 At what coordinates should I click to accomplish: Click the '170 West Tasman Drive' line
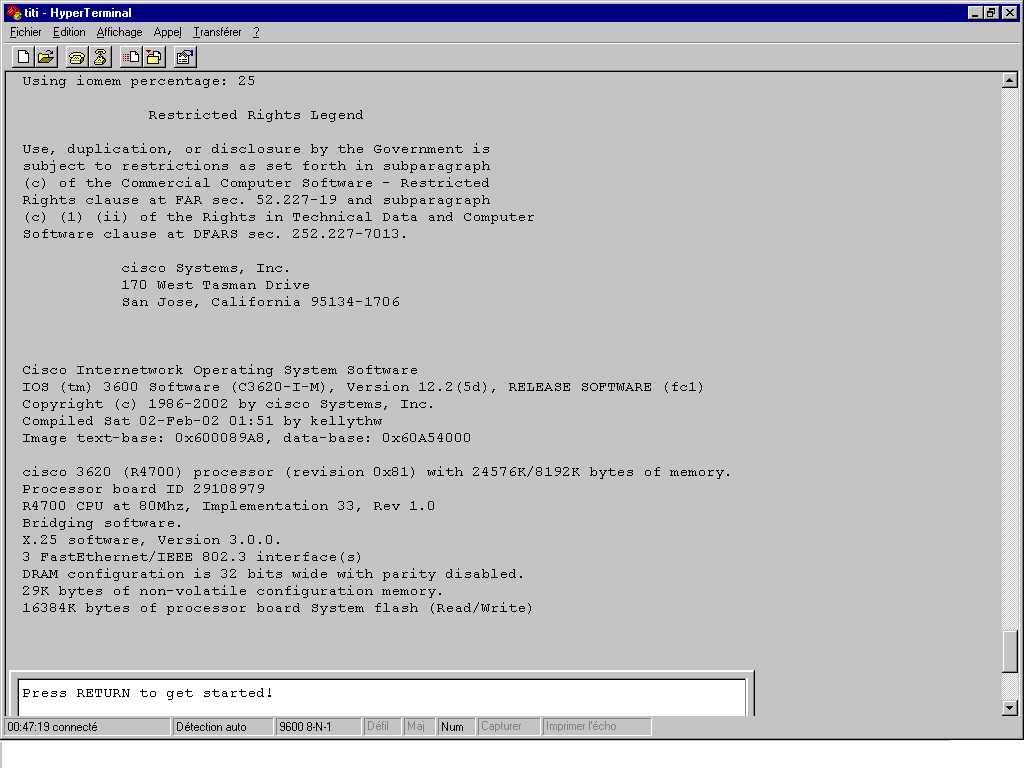216,285
